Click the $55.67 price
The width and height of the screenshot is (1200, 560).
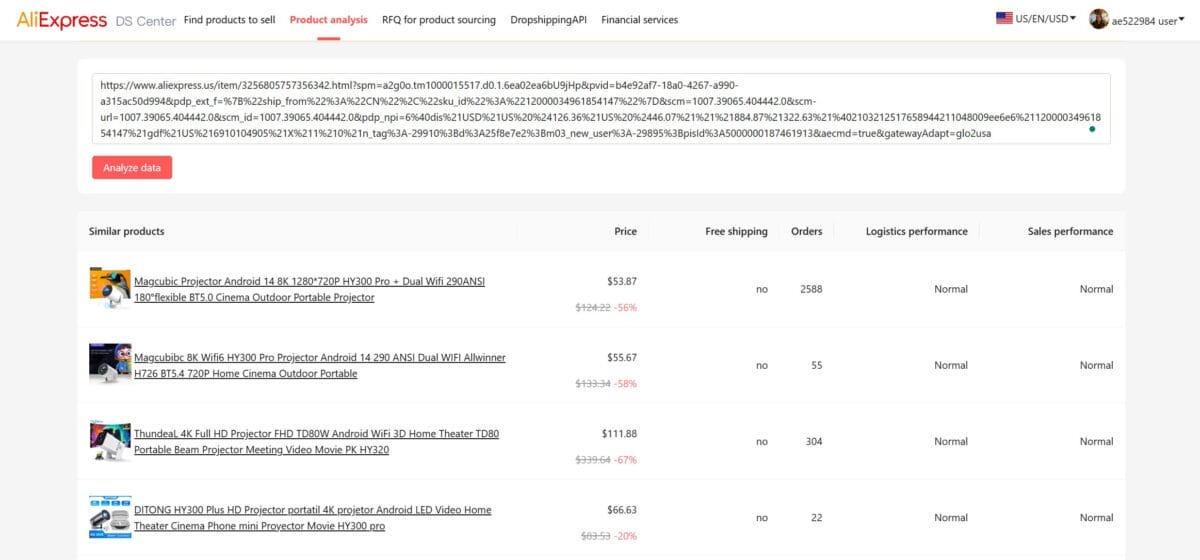click(x=622, y=357)
